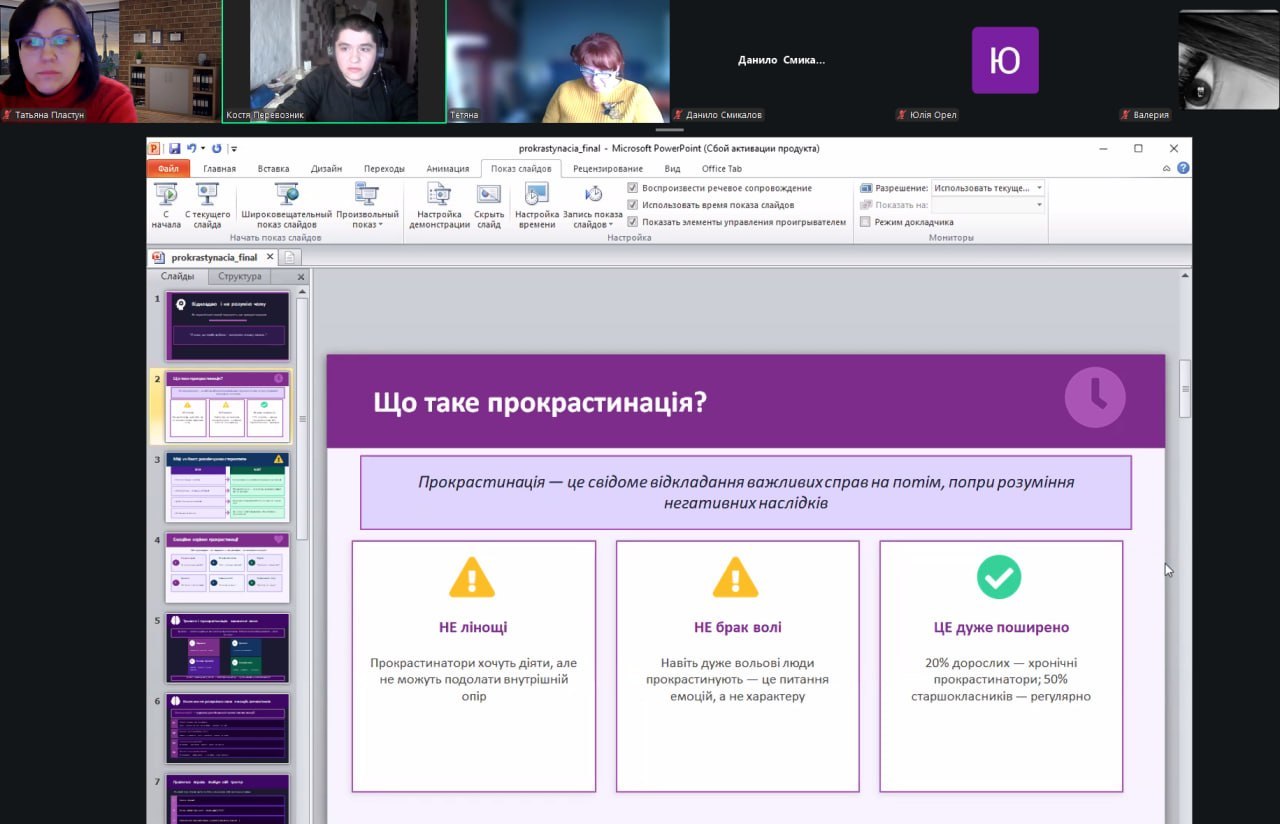This screenshot has width=1280, height=824.
Task: Click the save icon in quick access toolbar
Action: tap(174, 148)
